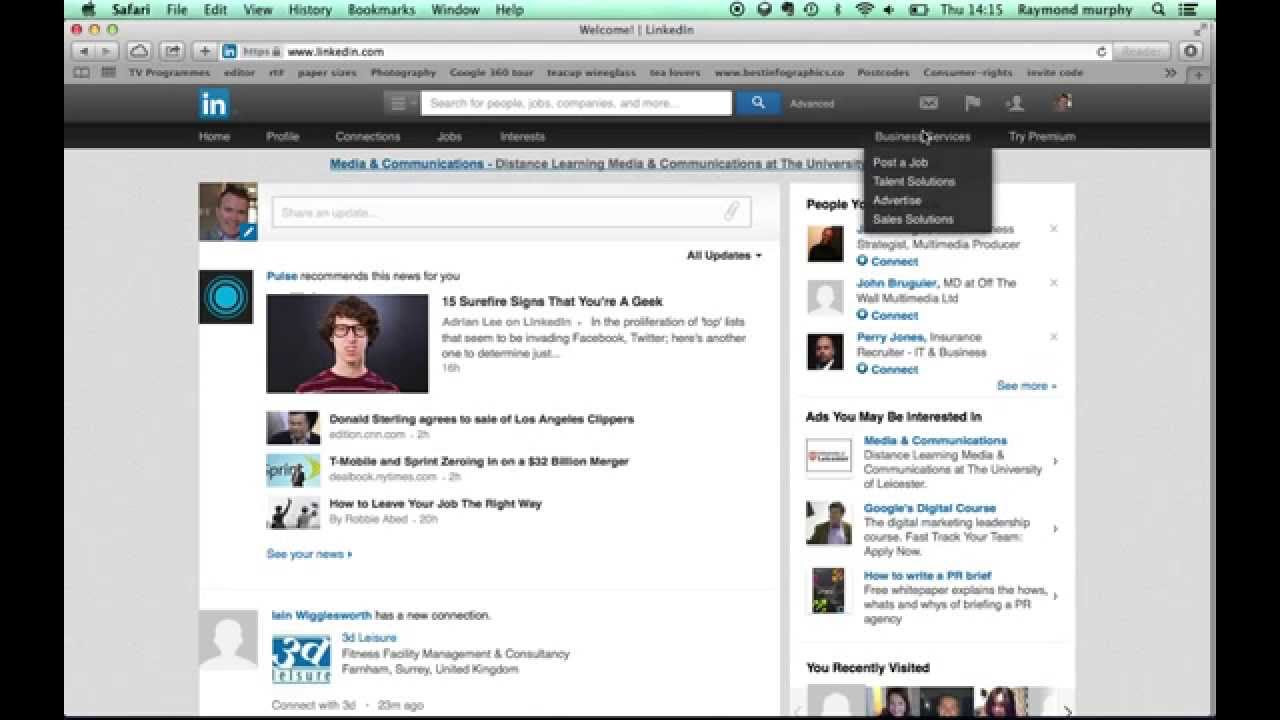Click the volume menu bar icon
The width and height of the screenshot is (1280, 720).
tap(890, 9)
